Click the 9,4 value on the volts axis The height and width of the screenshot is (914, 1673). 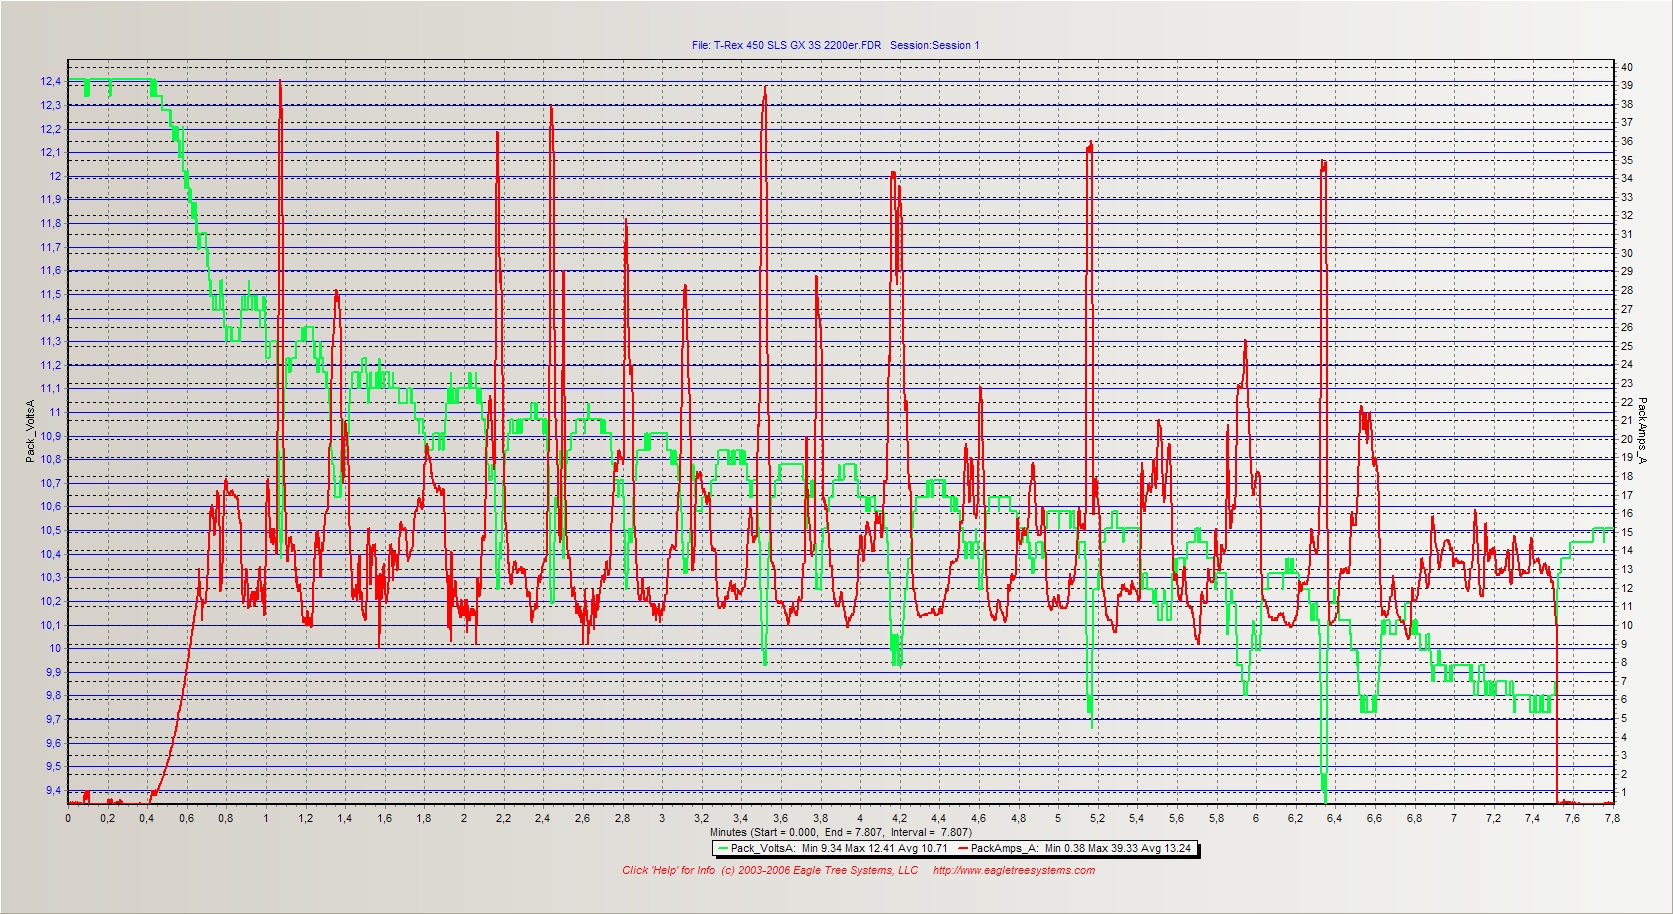(53, 790)
